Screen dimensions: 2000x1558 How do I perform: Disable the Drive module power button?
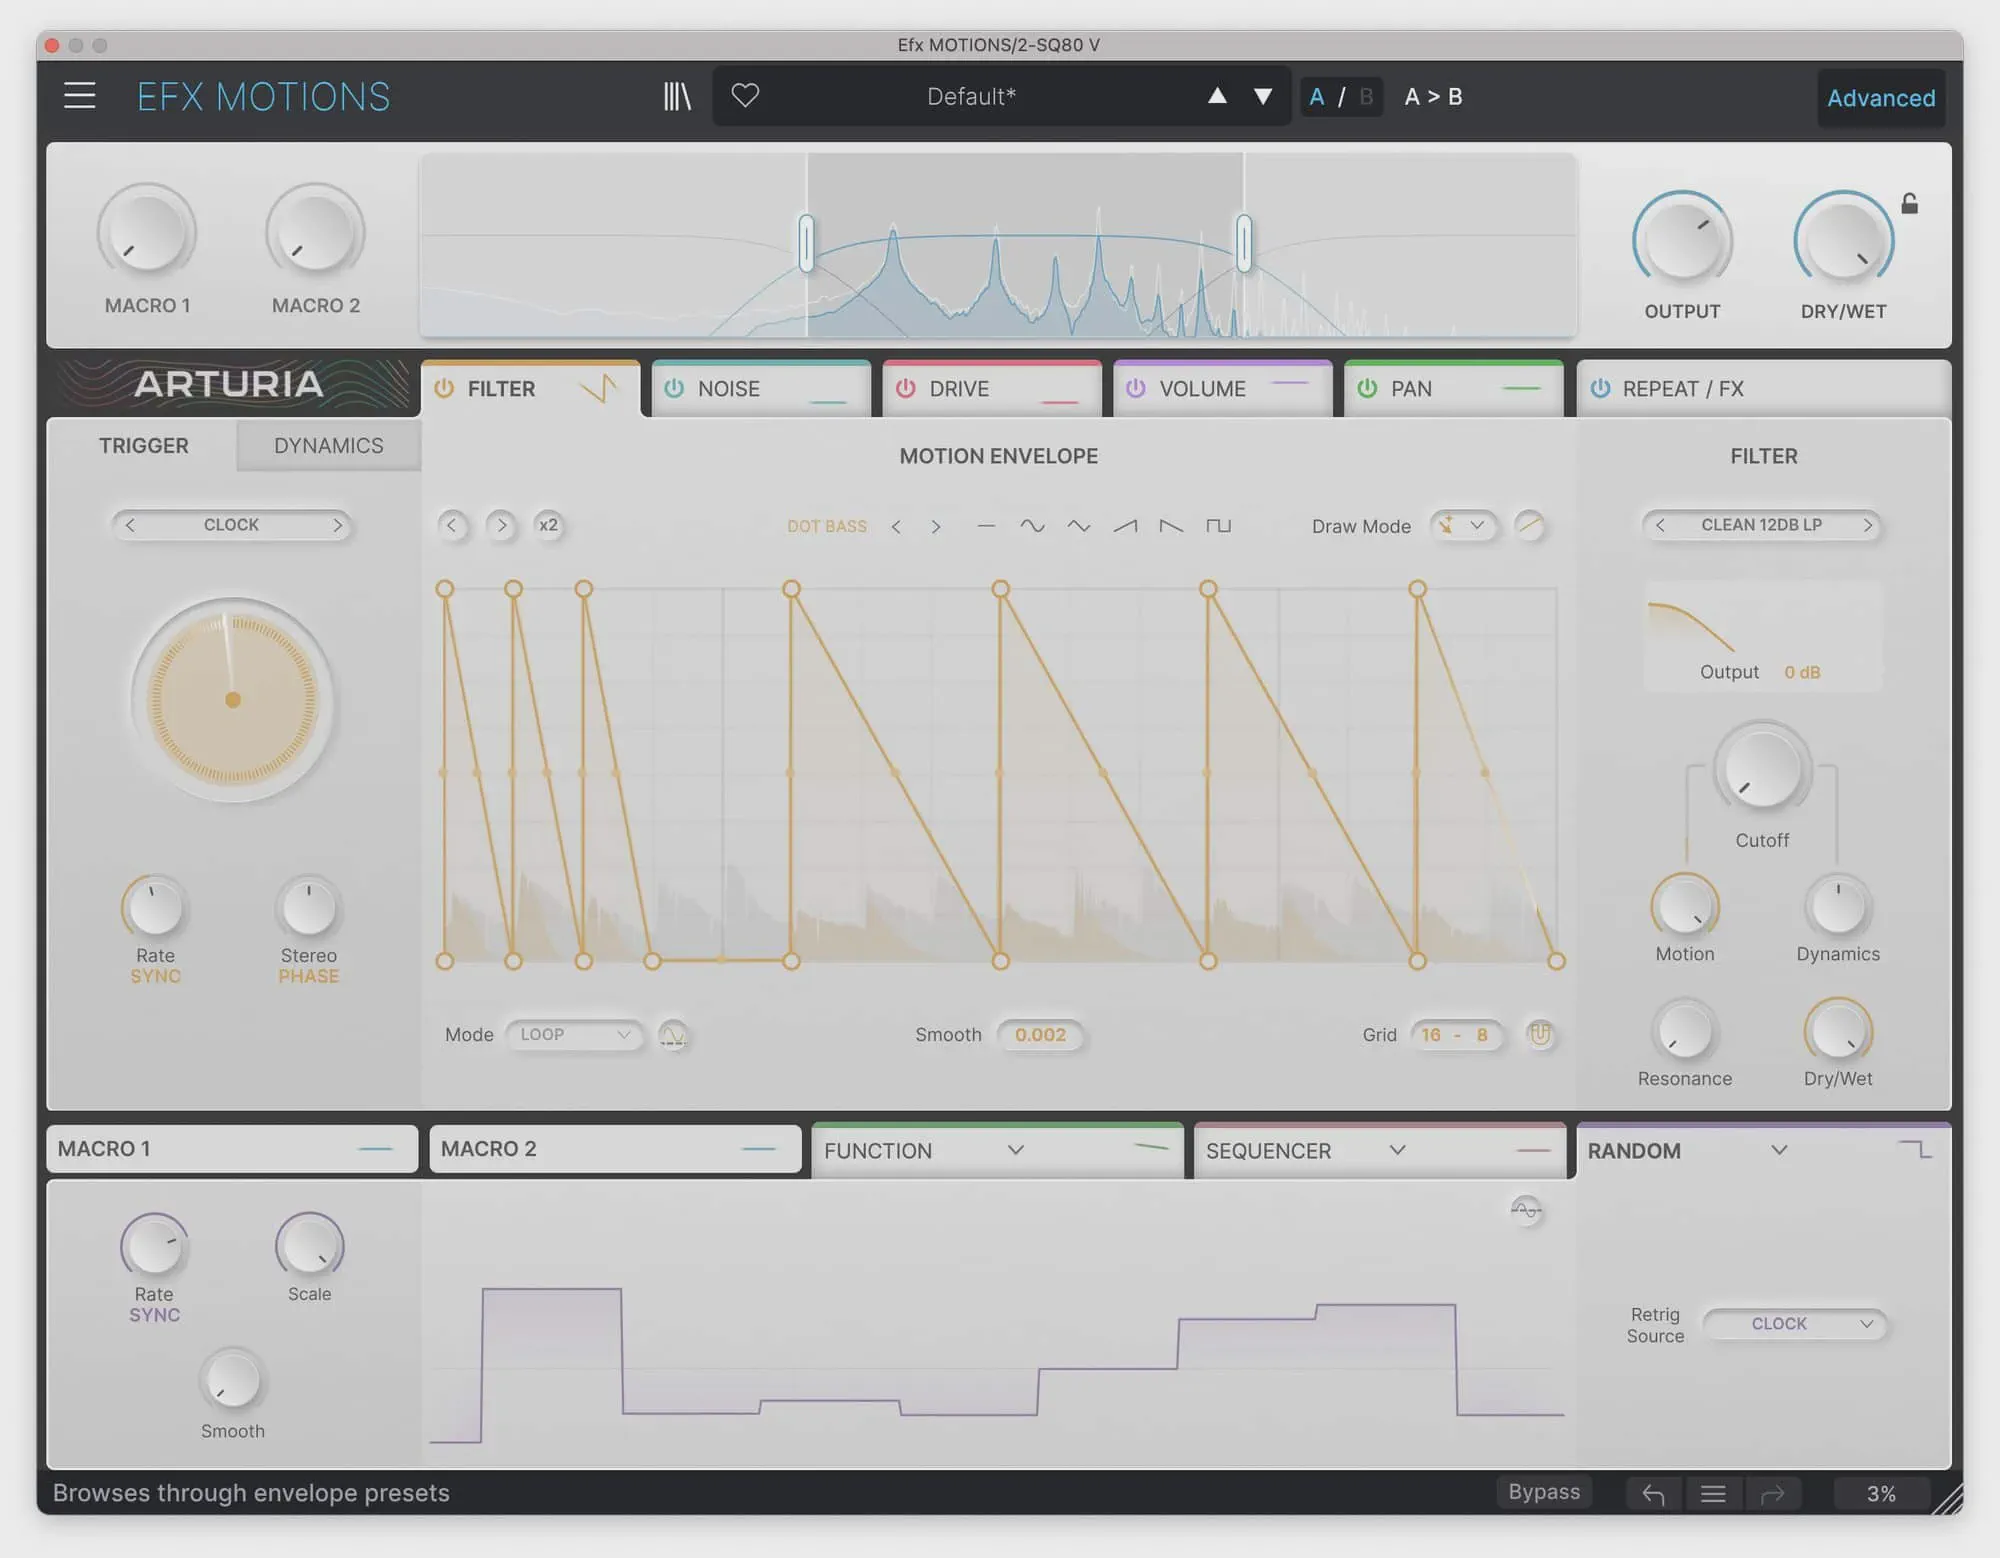[905, 388]
